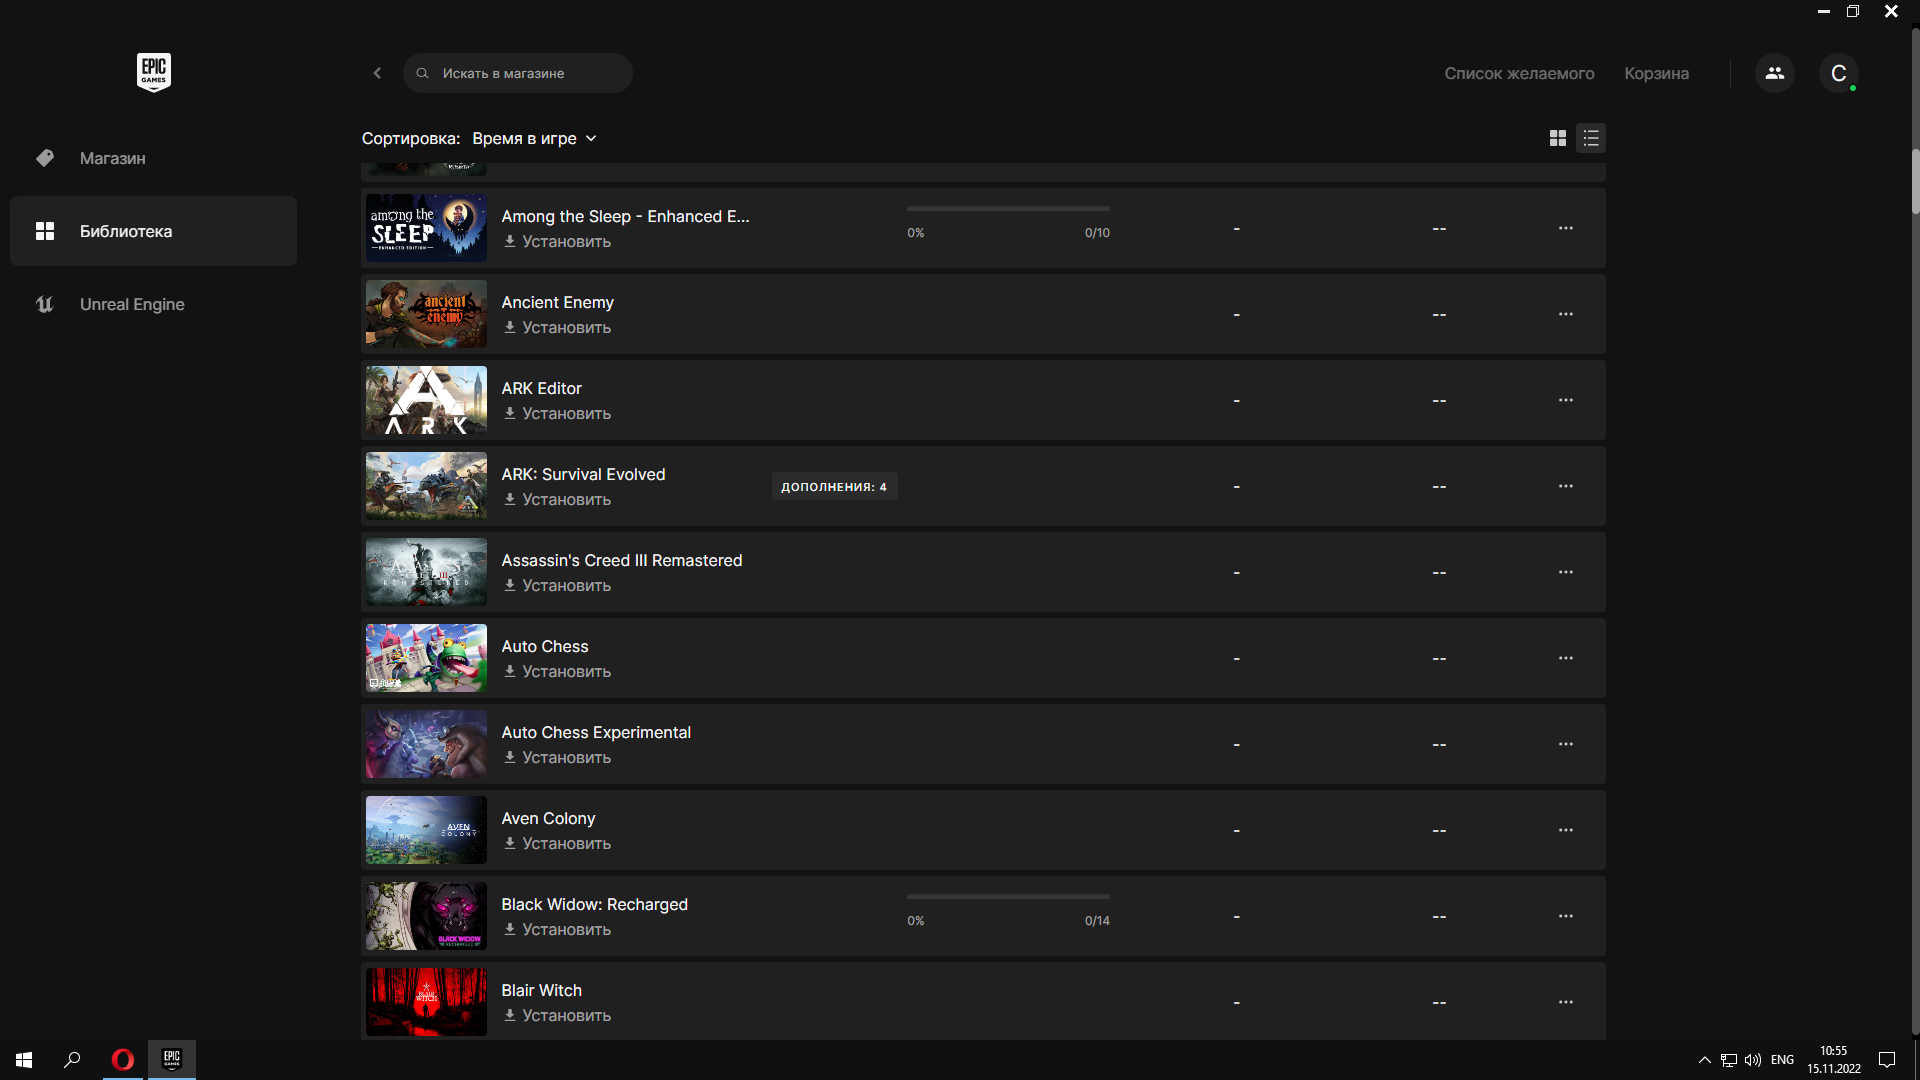Open options menu for Blair Witch

tap(1565, 1002)
